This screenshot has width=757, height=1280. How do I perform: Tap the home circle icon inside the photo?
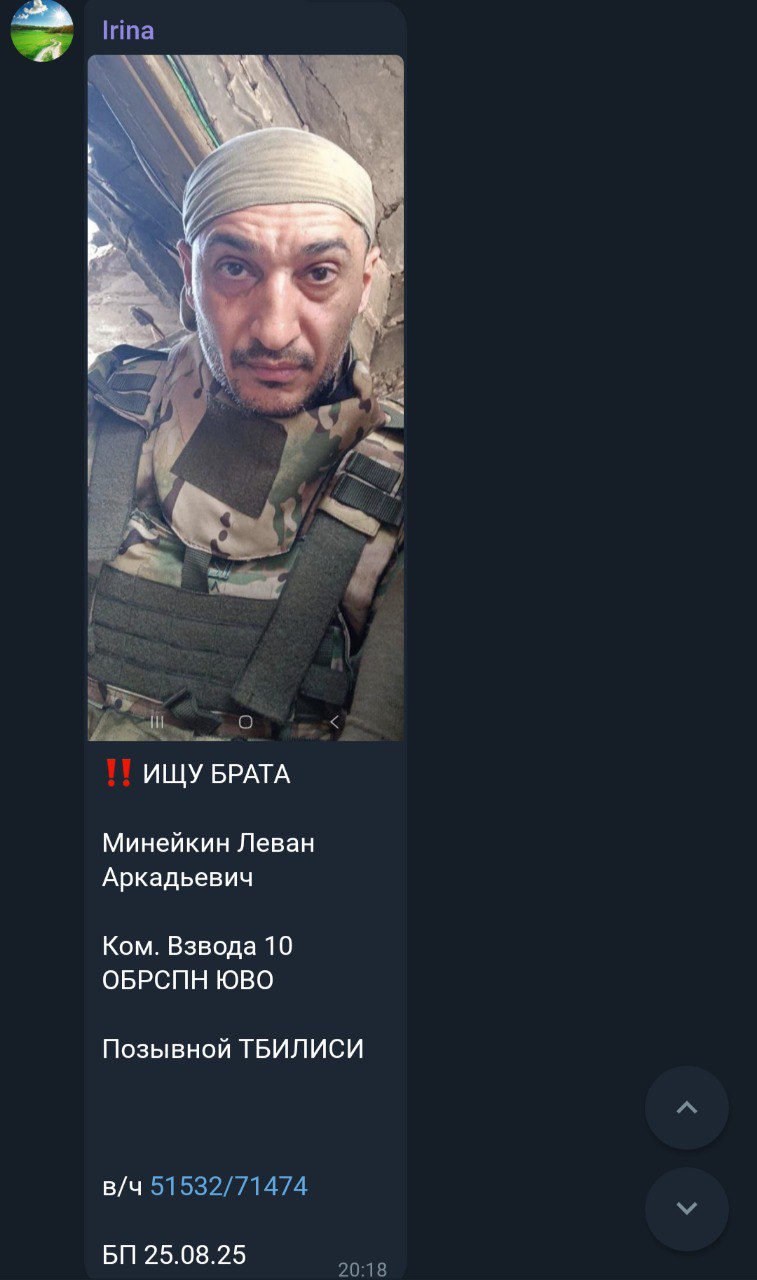click(x=245, y=721)
